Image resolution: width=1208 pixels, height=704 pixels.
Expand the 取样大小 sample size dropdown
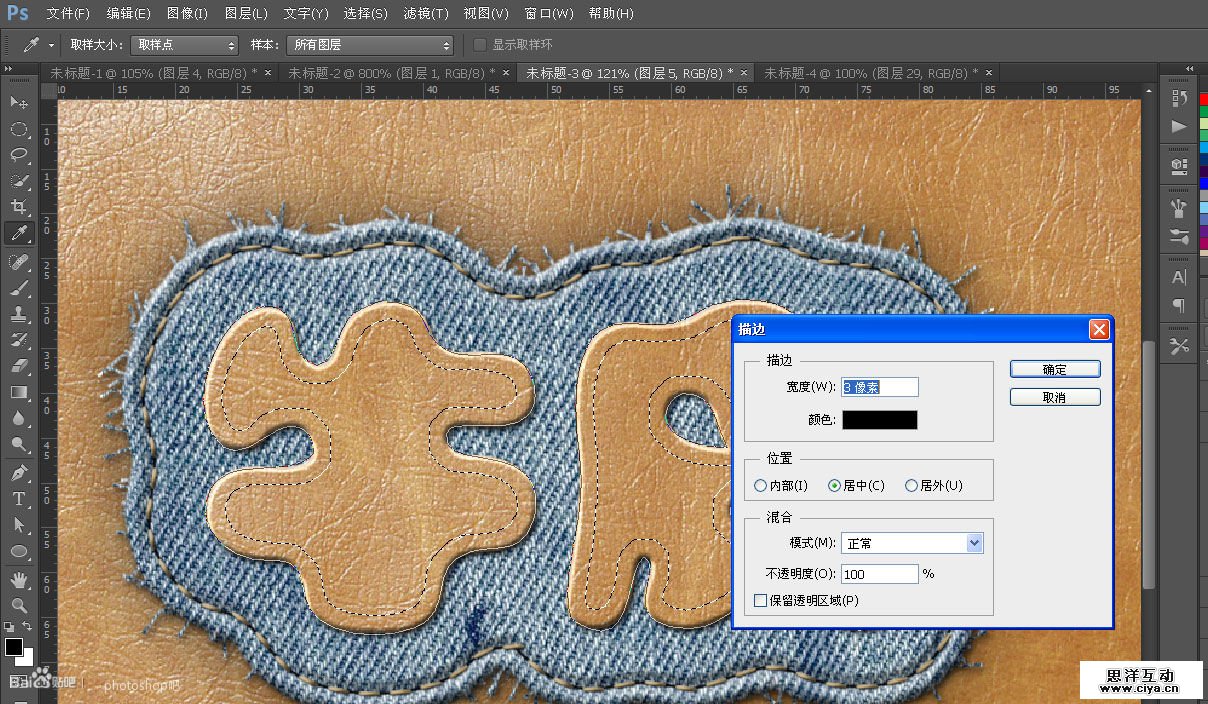184,45
